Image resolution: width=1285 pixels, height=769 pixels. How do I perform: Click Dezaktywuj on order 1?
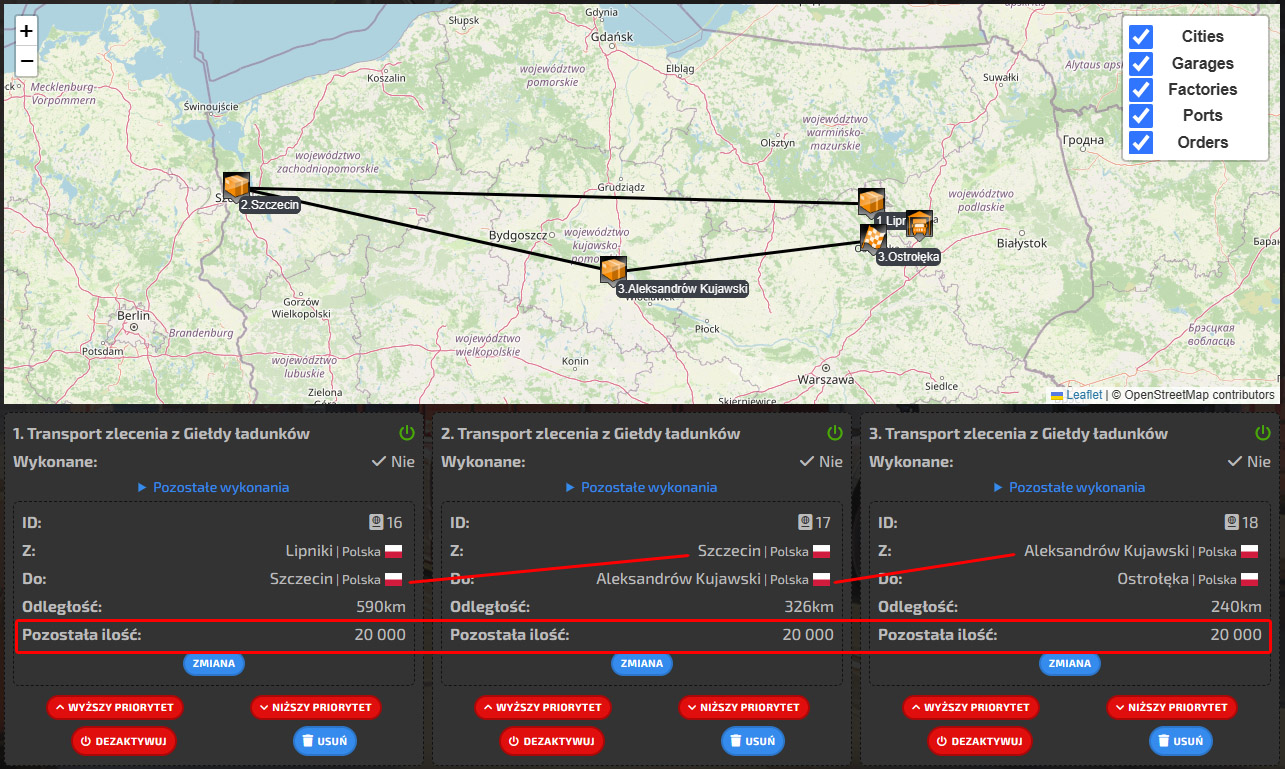click(124, 741)
